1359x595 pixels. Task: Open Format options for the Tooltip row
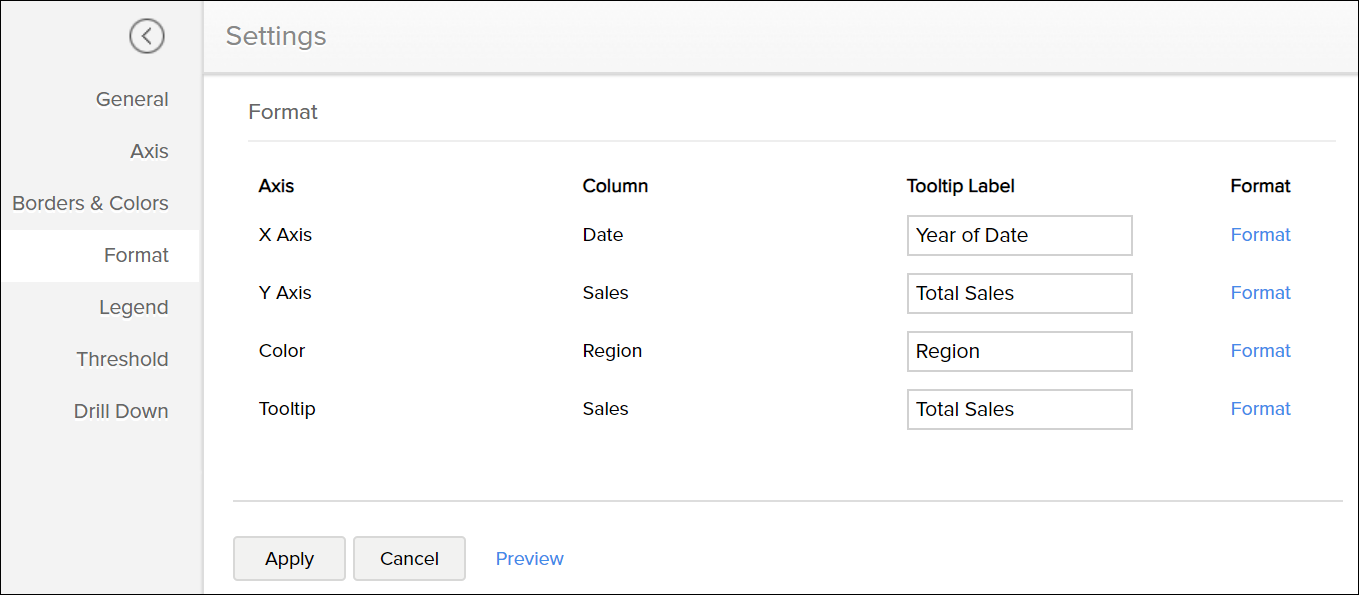1260,408
